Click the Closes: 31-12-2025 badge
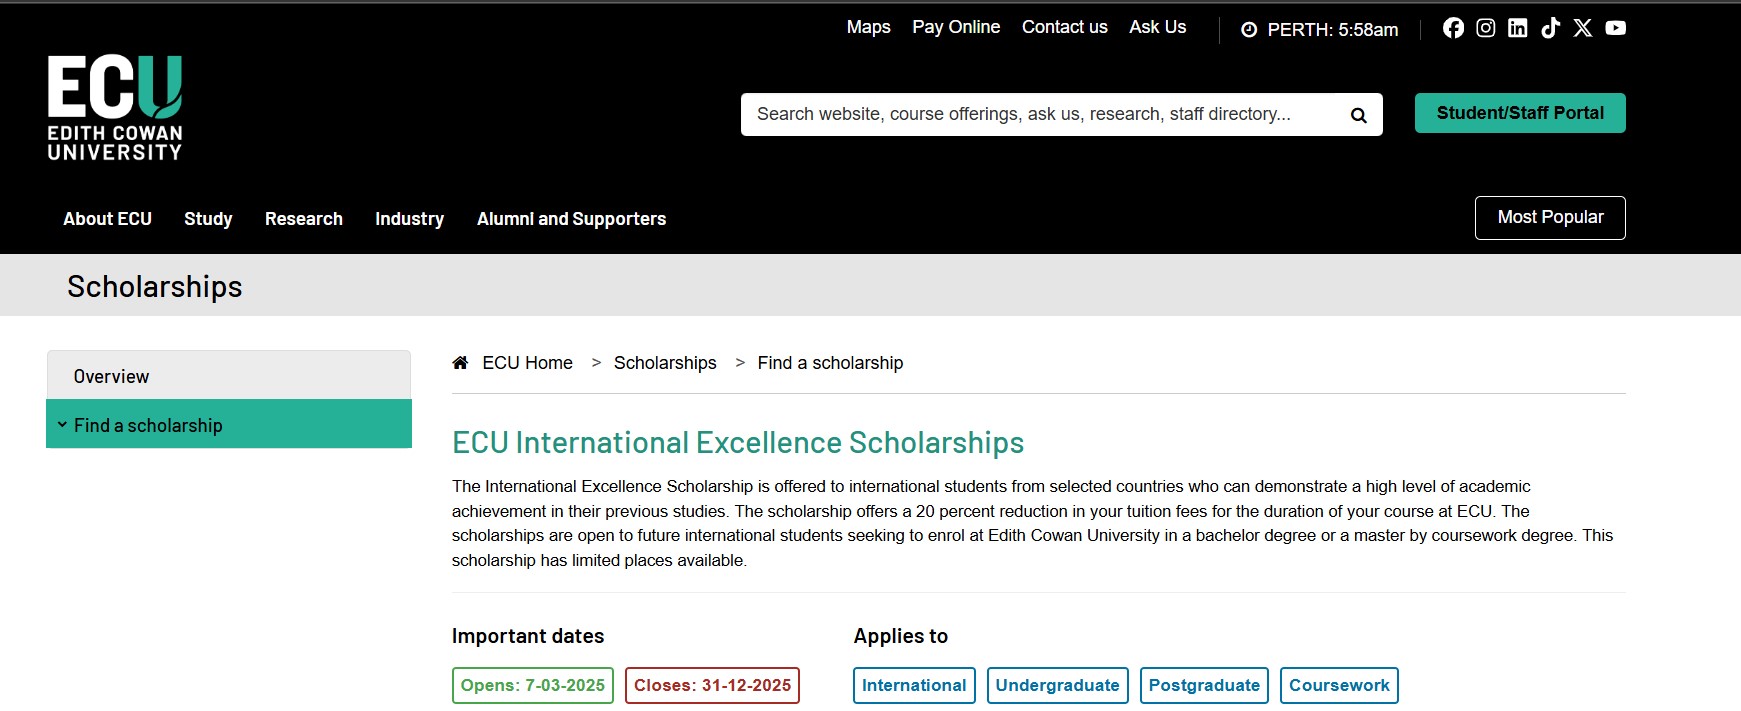The width and height of the screenshot is (1741, 711). pos(712,686)
